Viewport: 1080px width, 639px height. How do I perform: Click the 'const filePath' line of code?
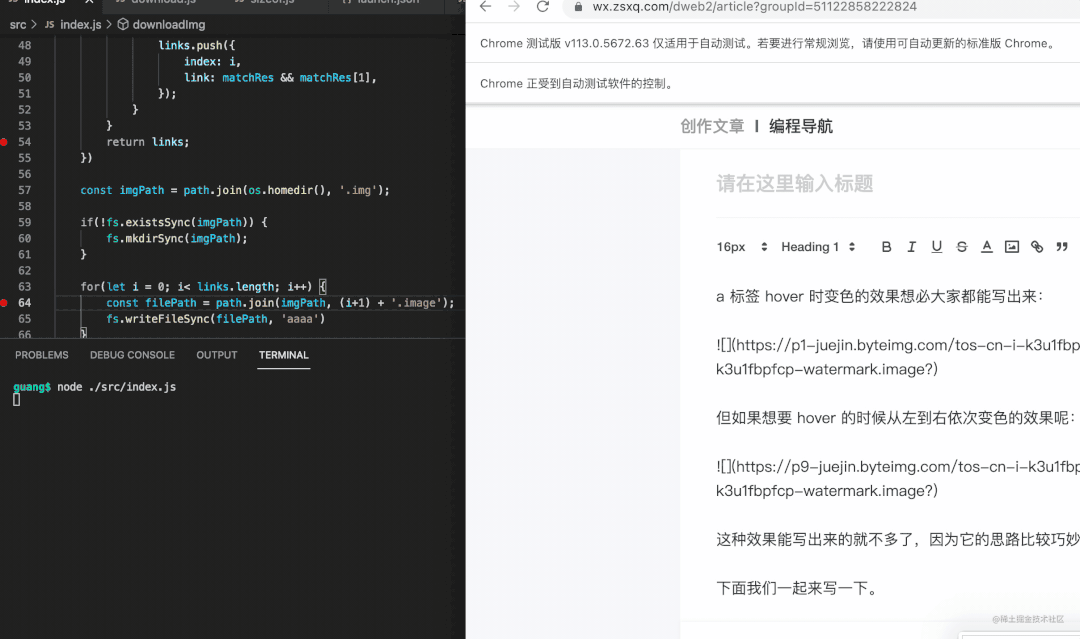[280, 303]
